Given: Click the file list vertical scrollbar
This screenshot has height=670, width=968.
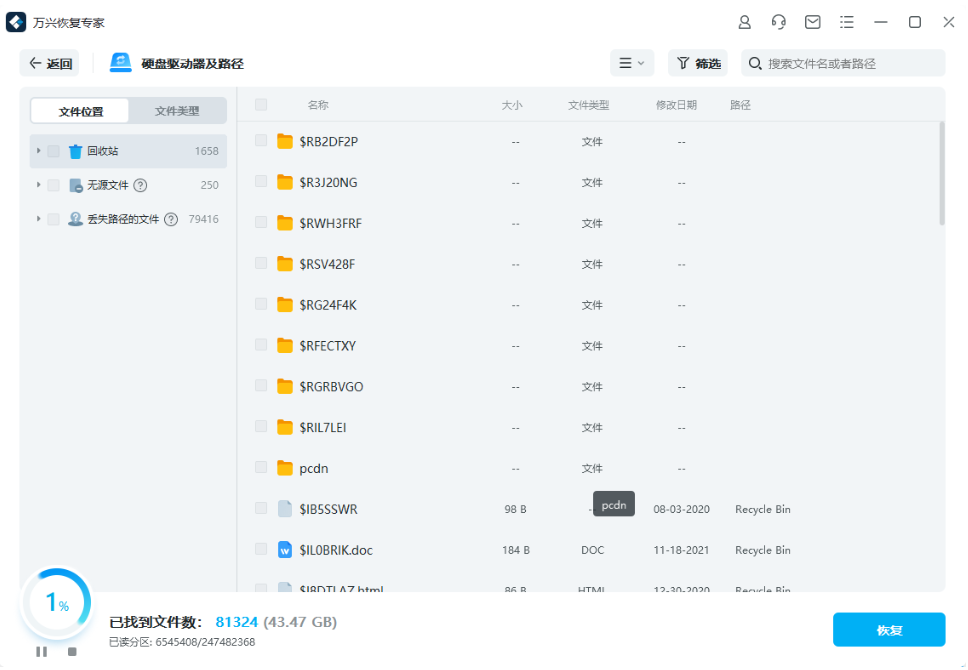Looking at the screenshot, I should 942,174.
